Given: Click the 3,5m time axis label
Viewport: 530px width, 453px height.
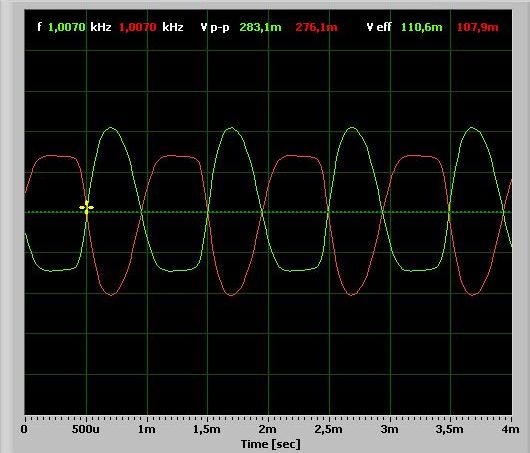Looking at the screenshot, I should coord(450,430).
